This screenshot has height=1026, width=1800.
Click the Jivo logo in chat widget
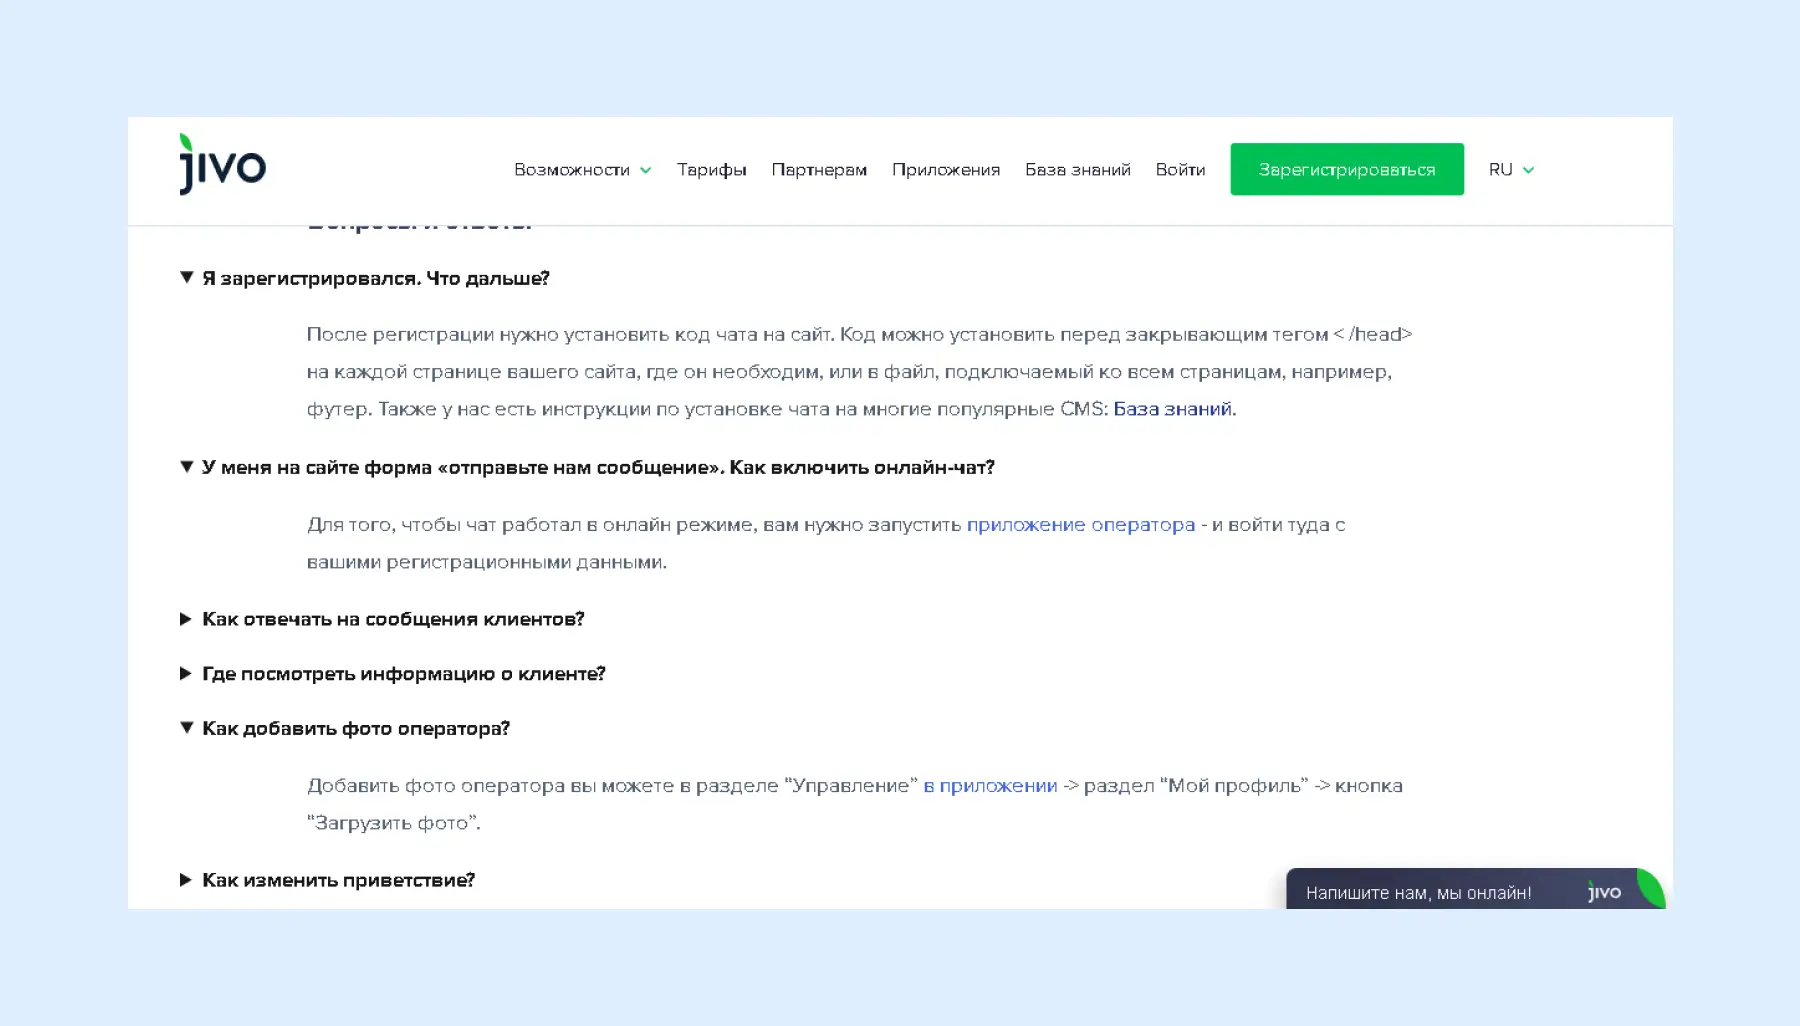pos(1604,892)
